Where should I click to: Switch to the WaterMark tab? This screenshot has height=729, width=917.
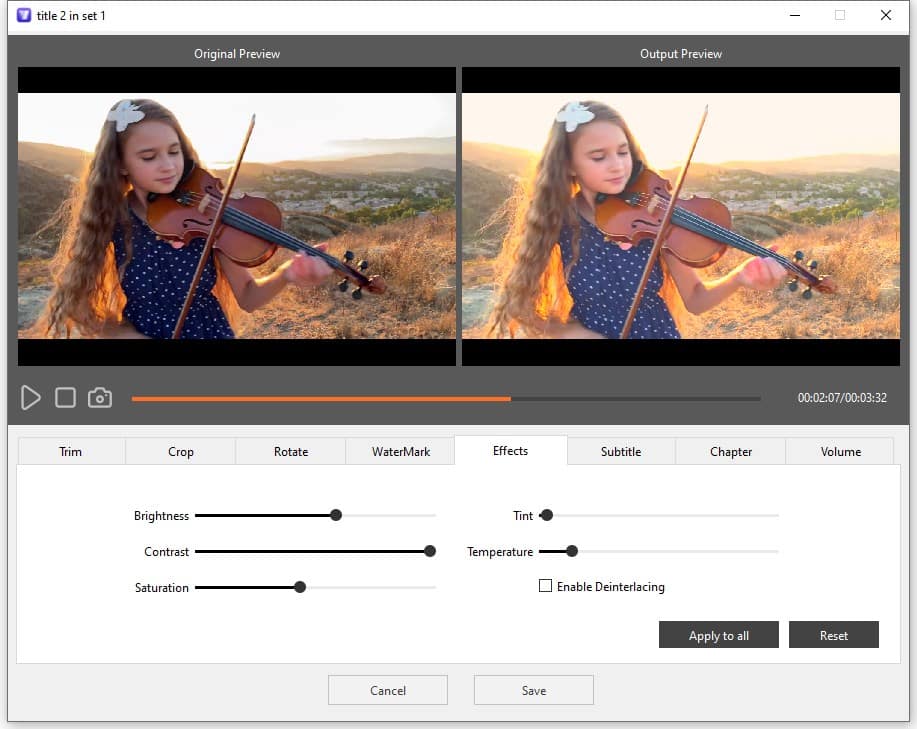399,451
